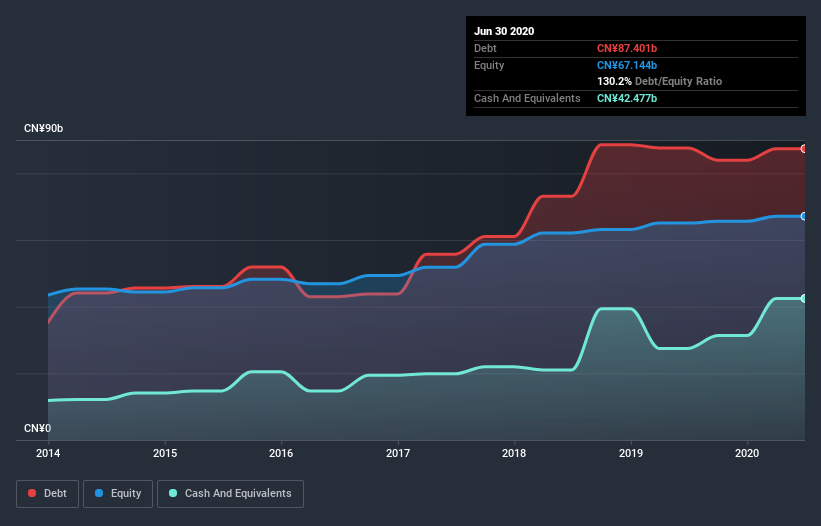Screen dimensions: 821x526
Task: Click the tooltip's Cash And Equivalents label
Action: (527, 98)
